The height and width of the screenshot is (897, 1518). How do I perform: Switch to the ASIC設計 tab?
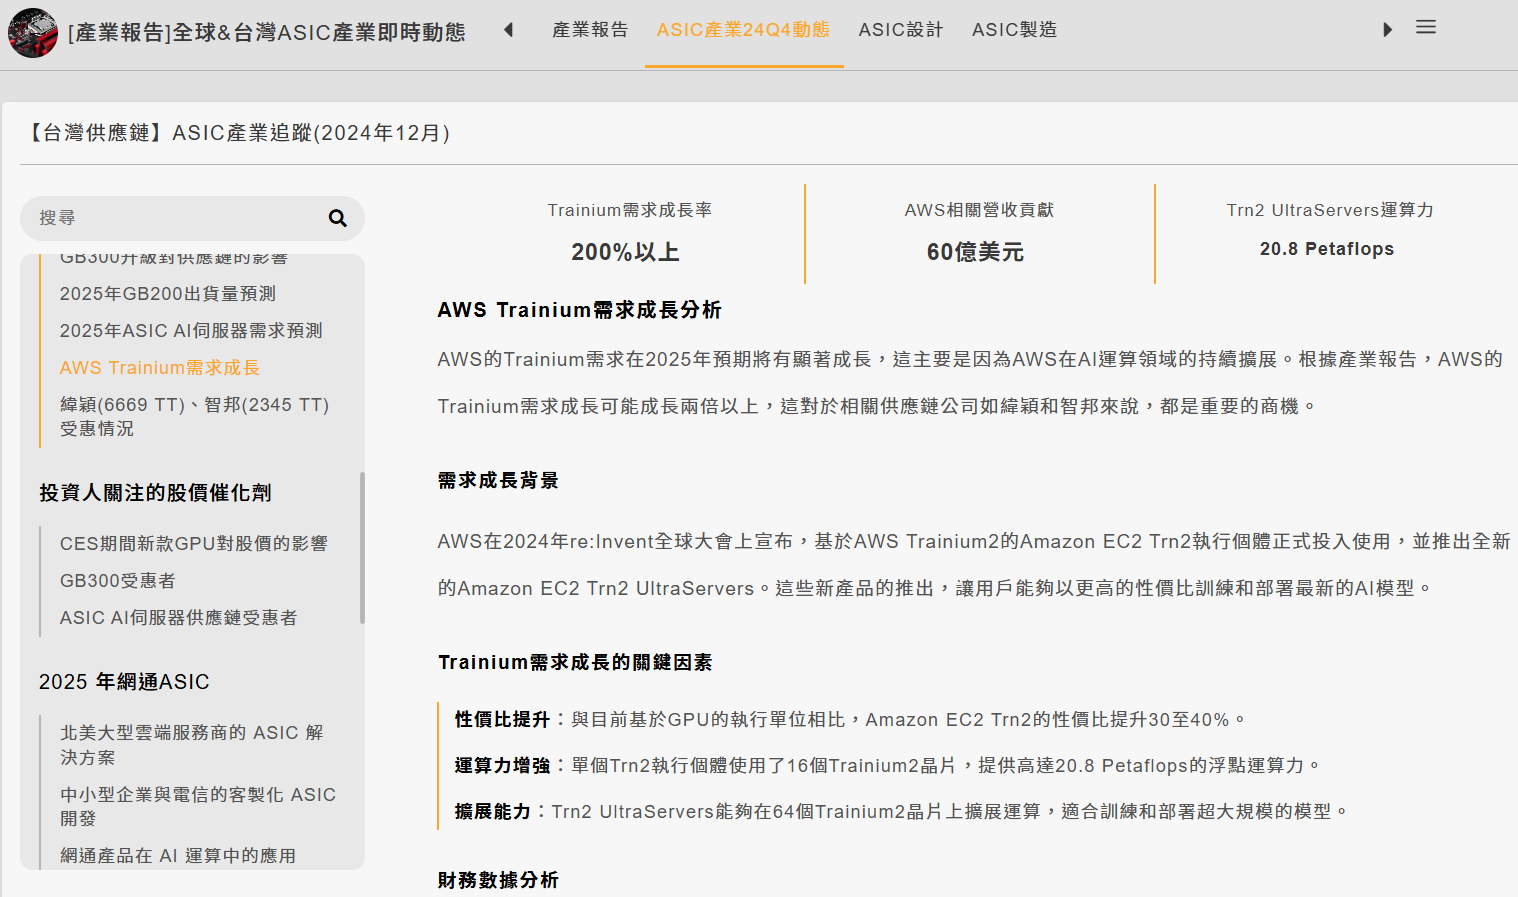click(900, 30)
